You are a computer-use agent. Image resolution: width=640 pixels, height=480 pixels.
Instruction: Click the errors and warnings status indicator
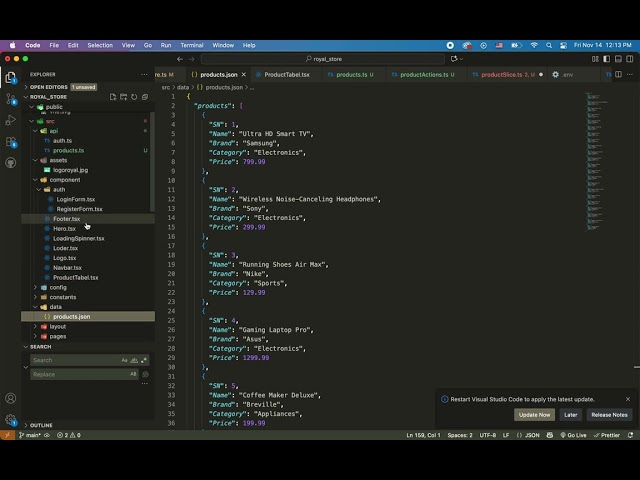(x=68, y=435)
